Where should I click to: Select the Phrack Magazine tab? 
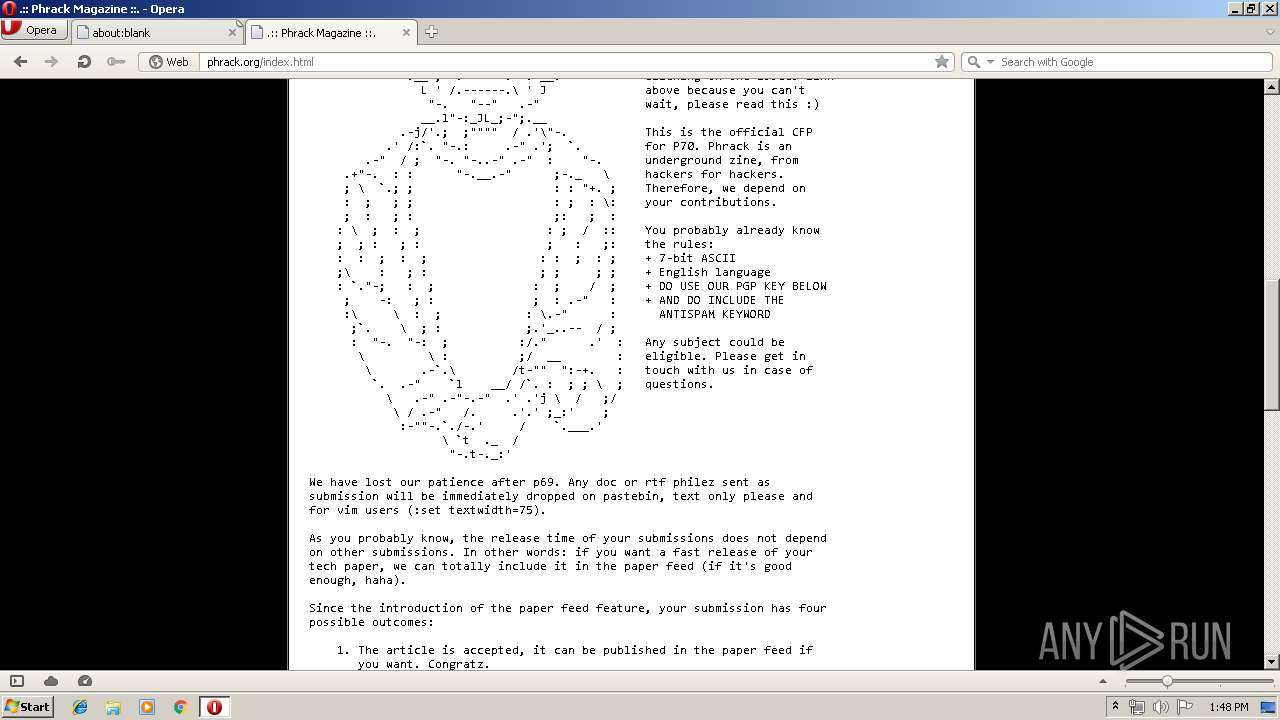[x=331, y=32]
